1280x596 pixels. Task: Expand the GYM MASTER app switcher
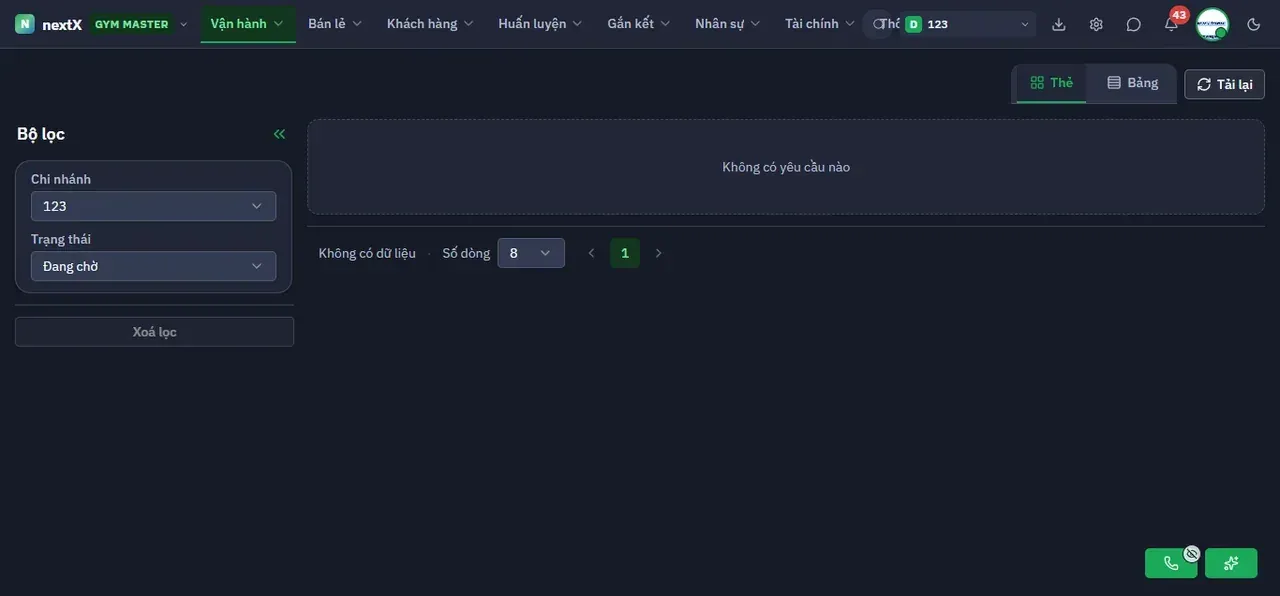click(x=140, y=24)
